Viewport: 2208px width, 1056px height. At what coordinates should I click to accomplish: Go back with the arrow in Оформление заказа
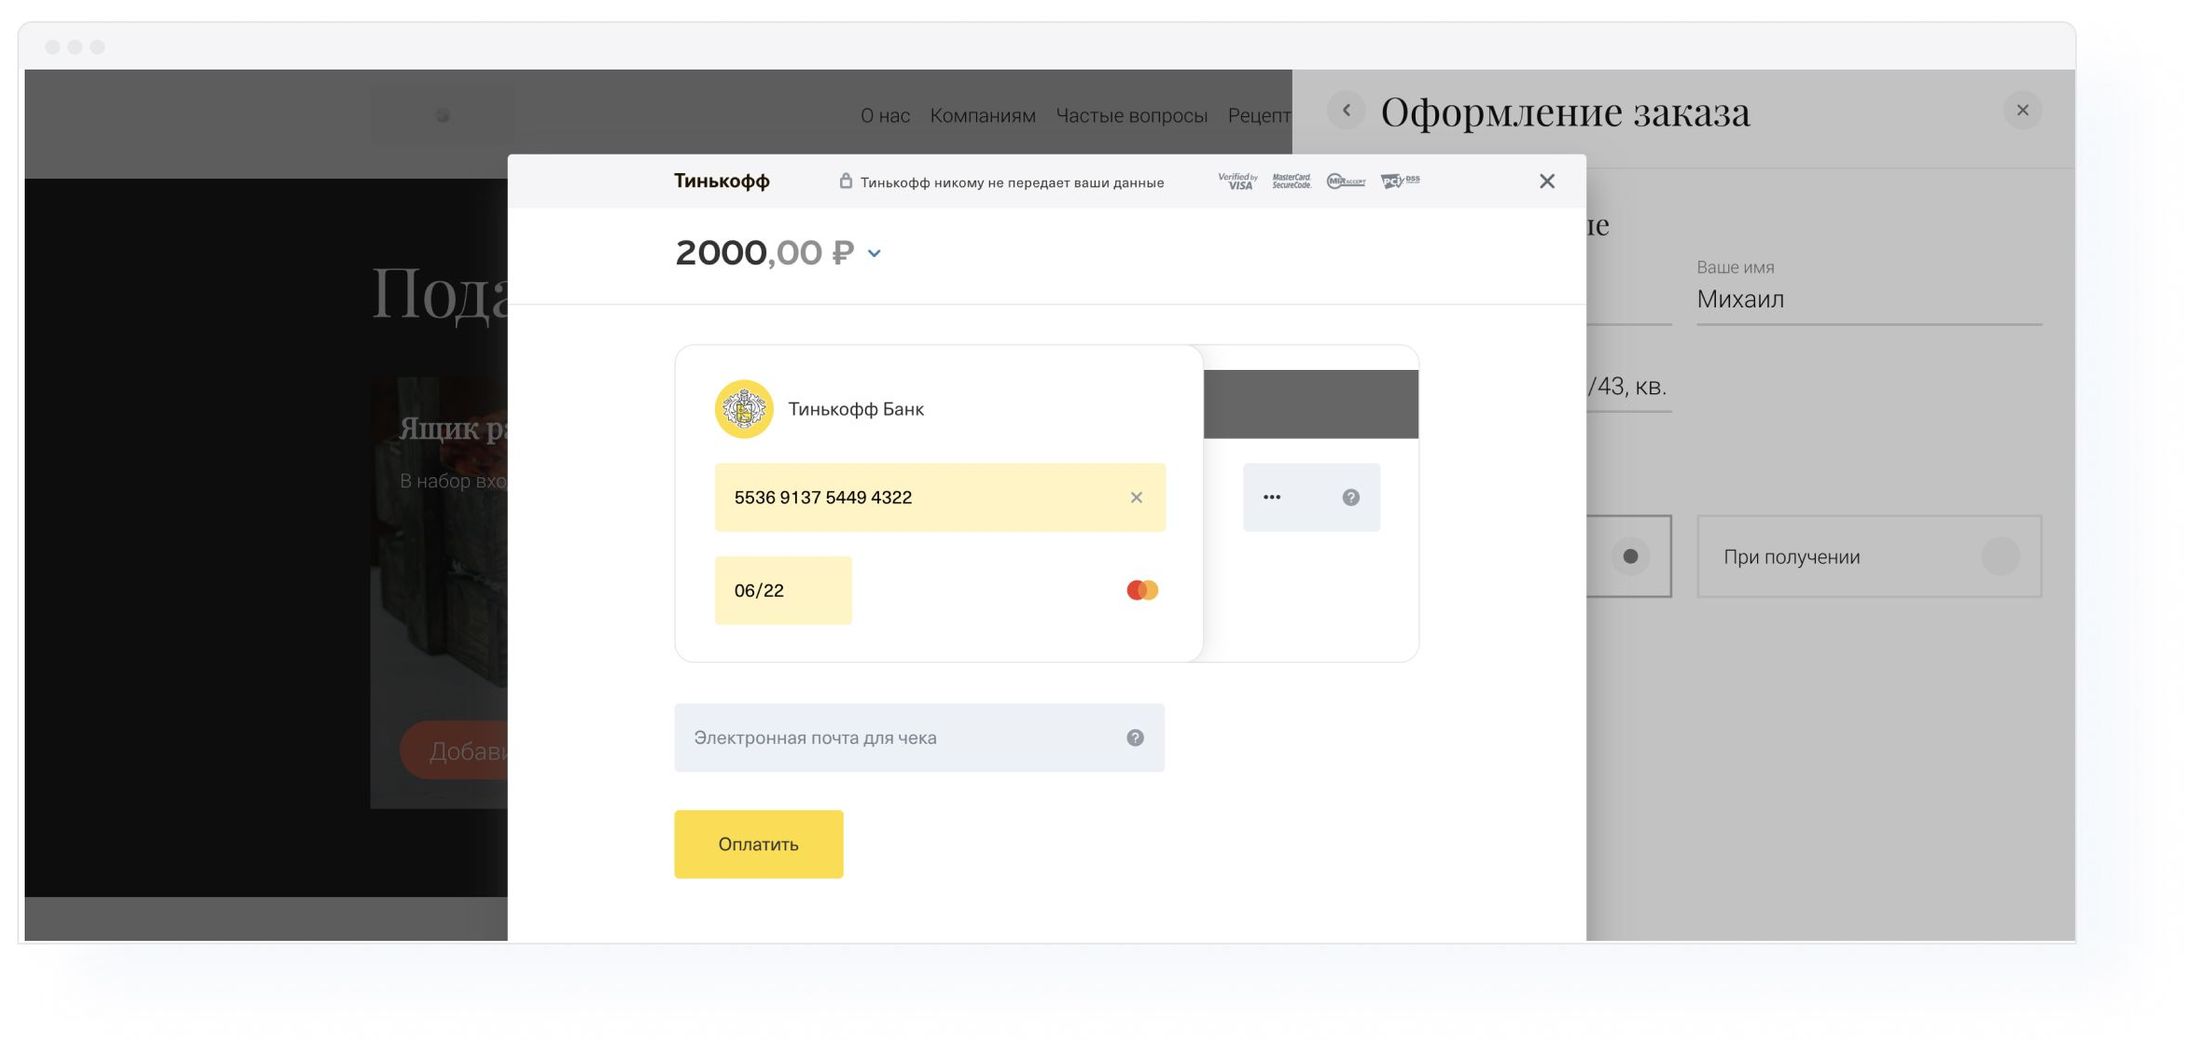pyautogui.click(x=1346, y=110)
